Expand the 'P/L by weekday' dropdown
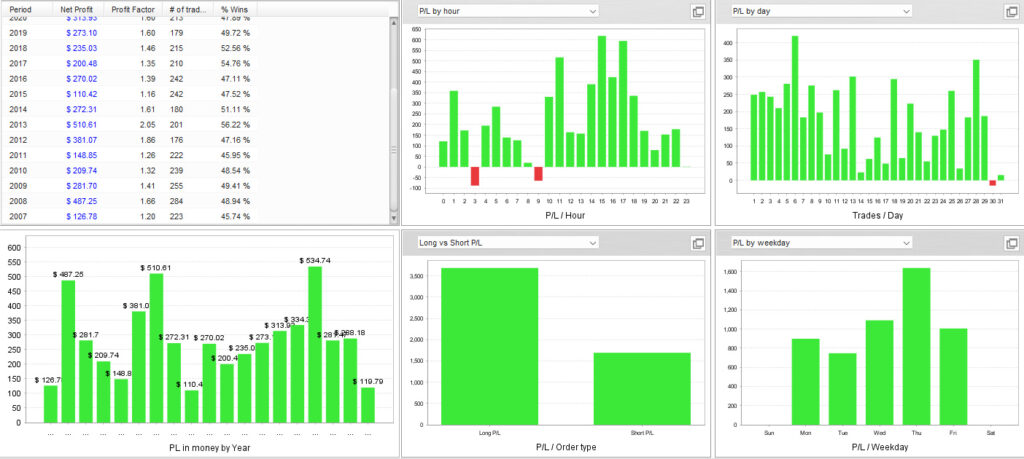This screenshot has width=1024, height=459. click(820, 242)
